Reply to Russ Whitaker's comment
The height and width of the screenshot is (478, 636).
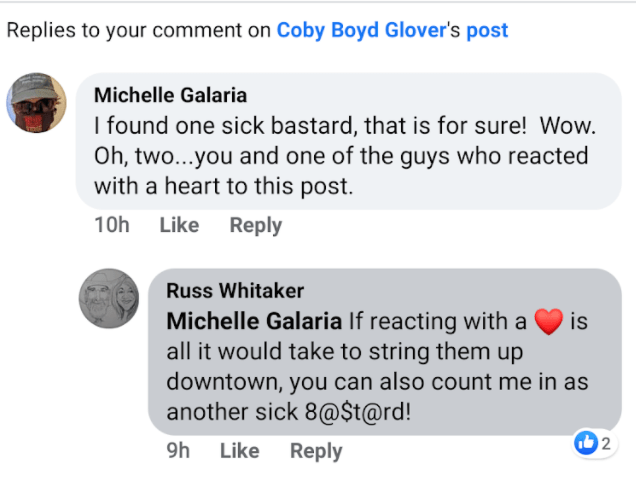coord(316,451)
